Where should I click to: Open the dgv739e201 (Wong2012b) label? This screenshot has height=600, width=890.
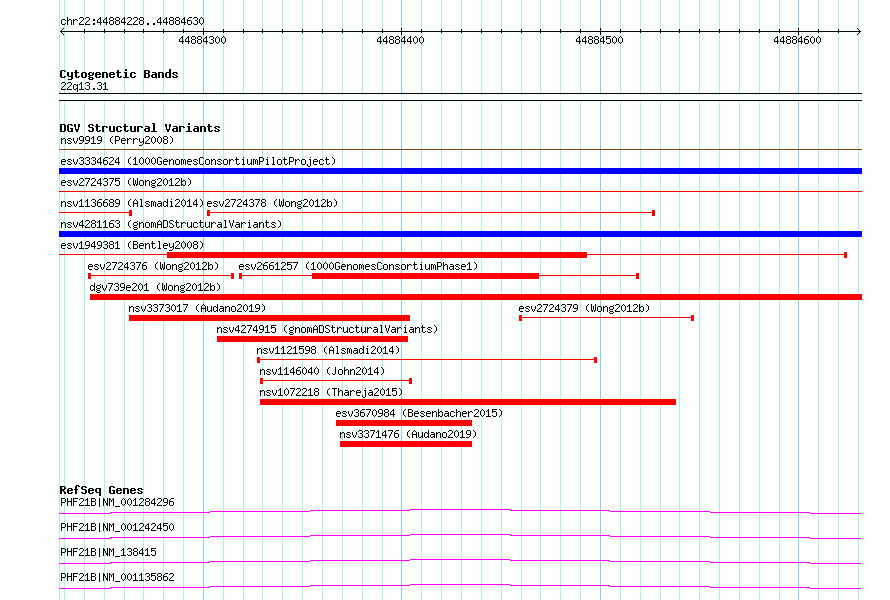155,287
